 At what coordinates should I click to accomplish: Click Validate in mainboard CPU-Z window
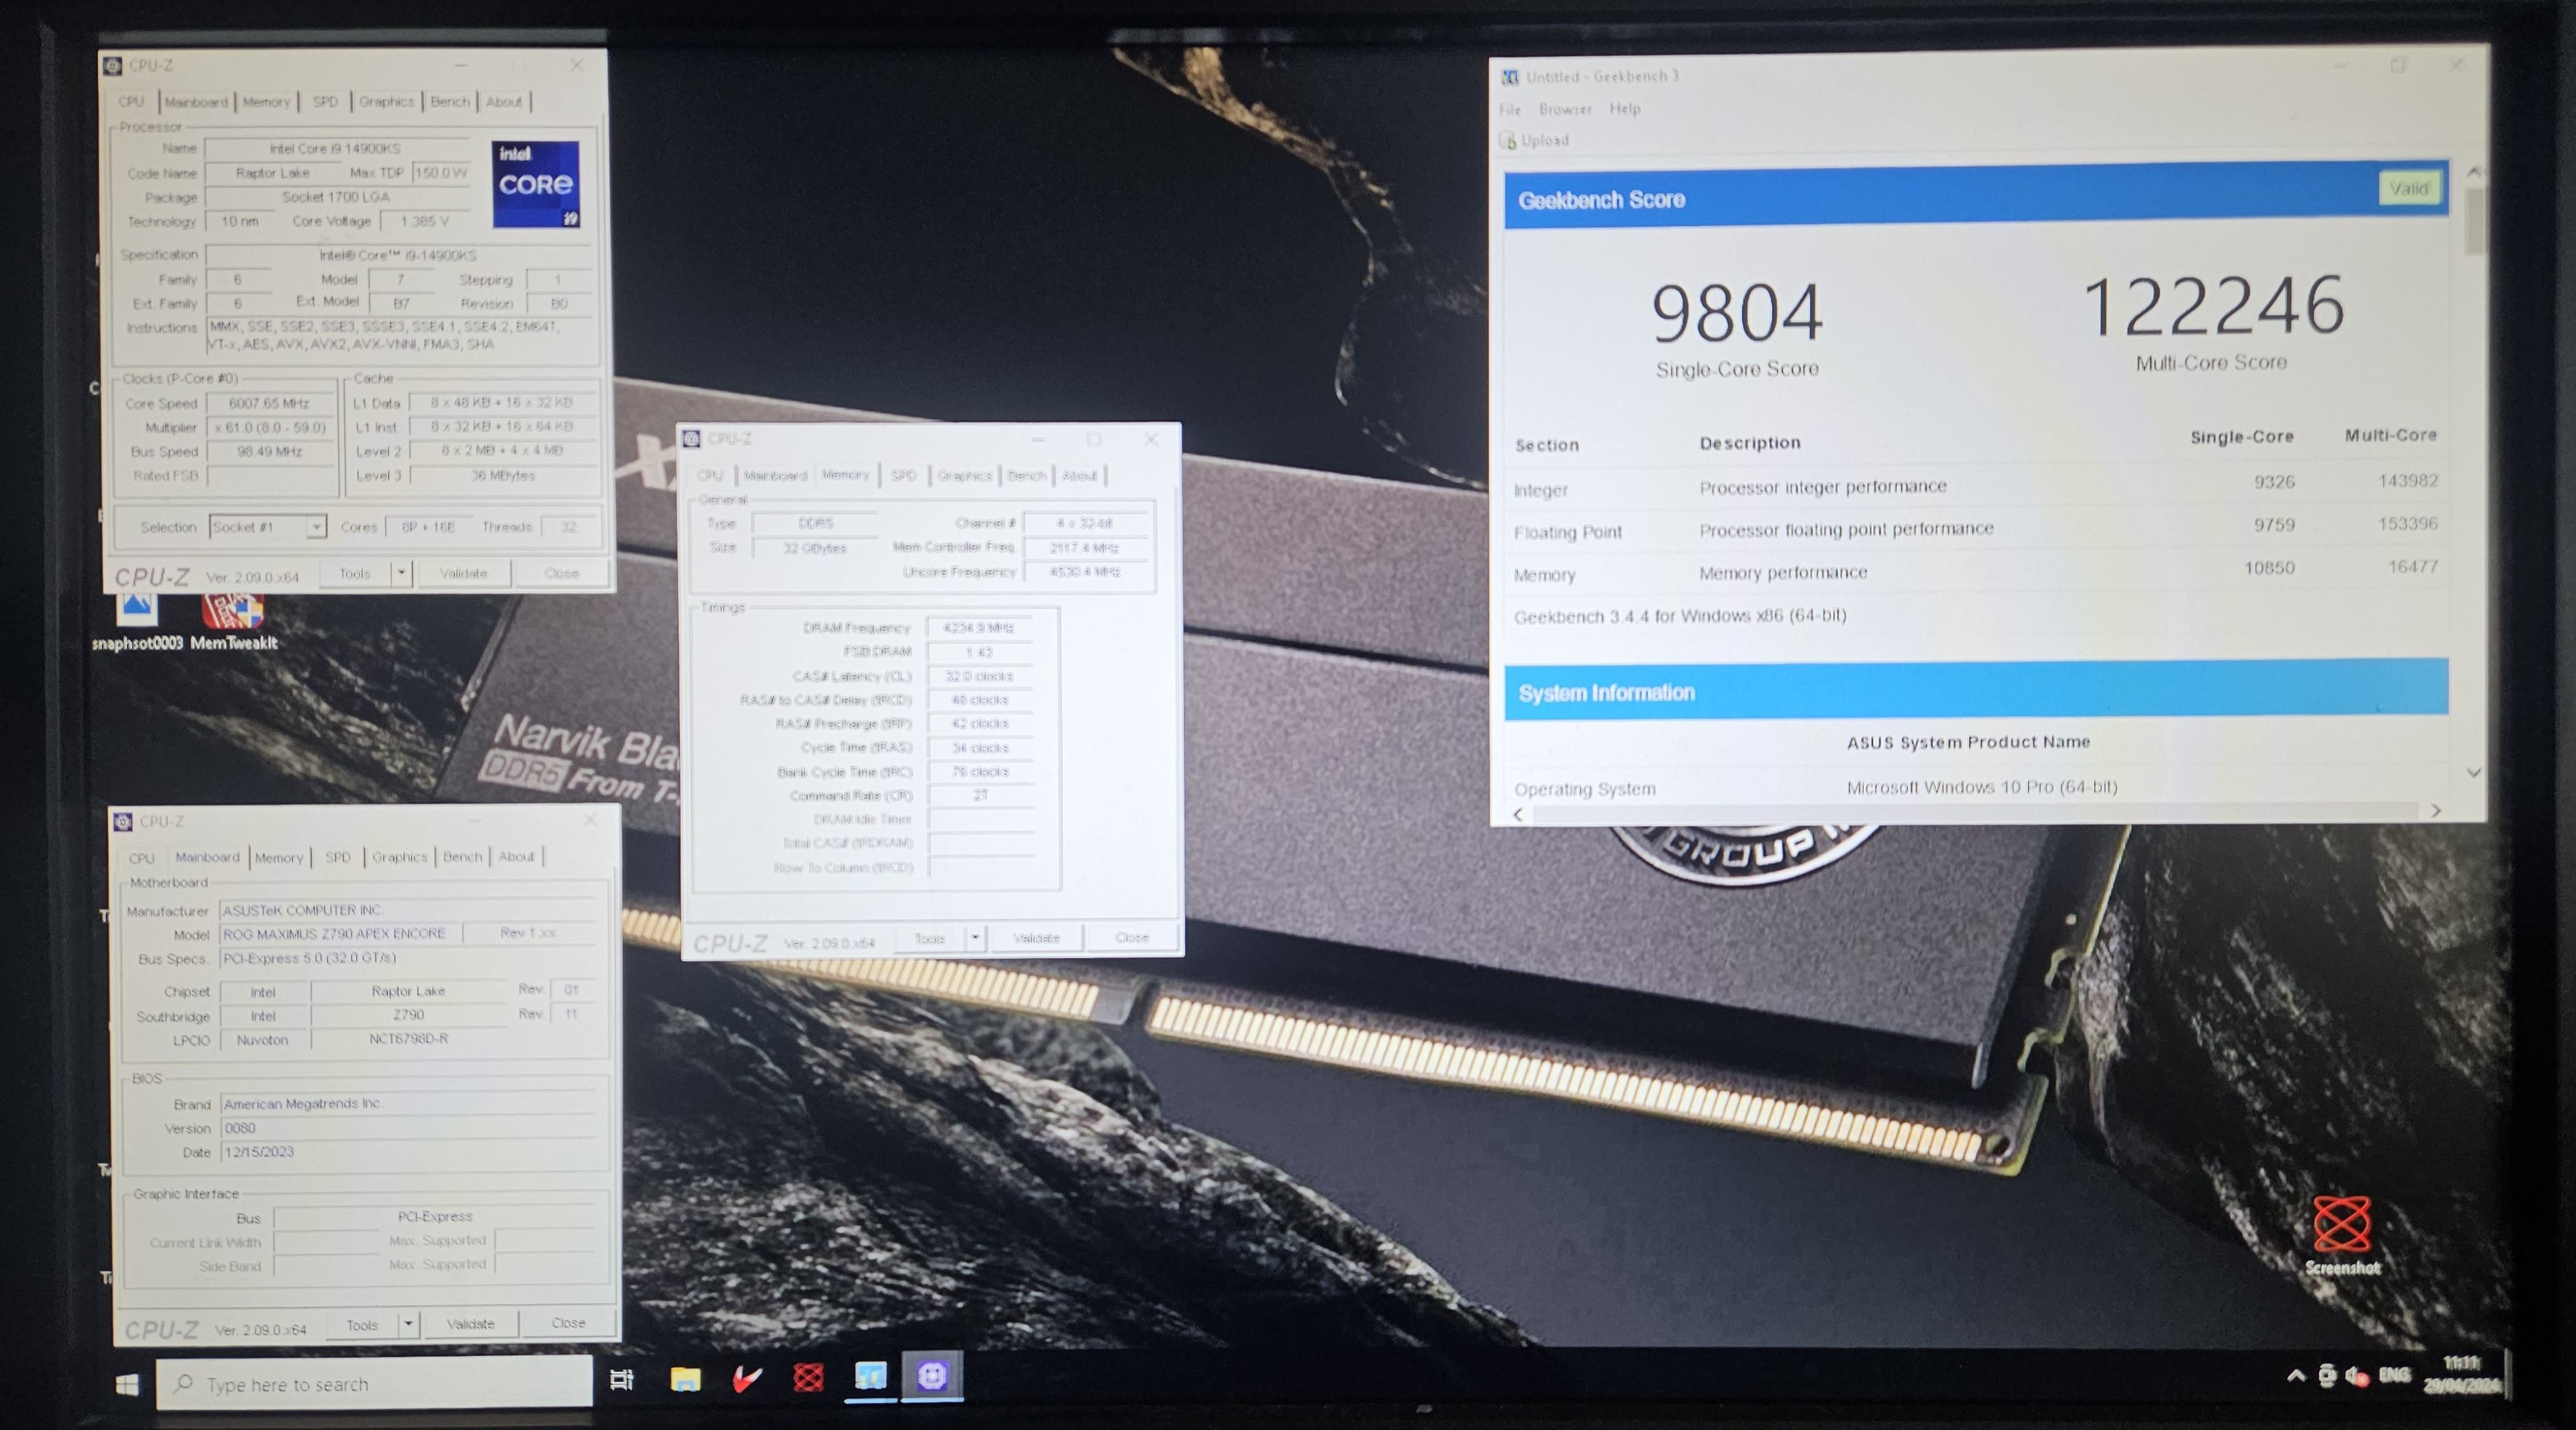[x=470, y=1323]
